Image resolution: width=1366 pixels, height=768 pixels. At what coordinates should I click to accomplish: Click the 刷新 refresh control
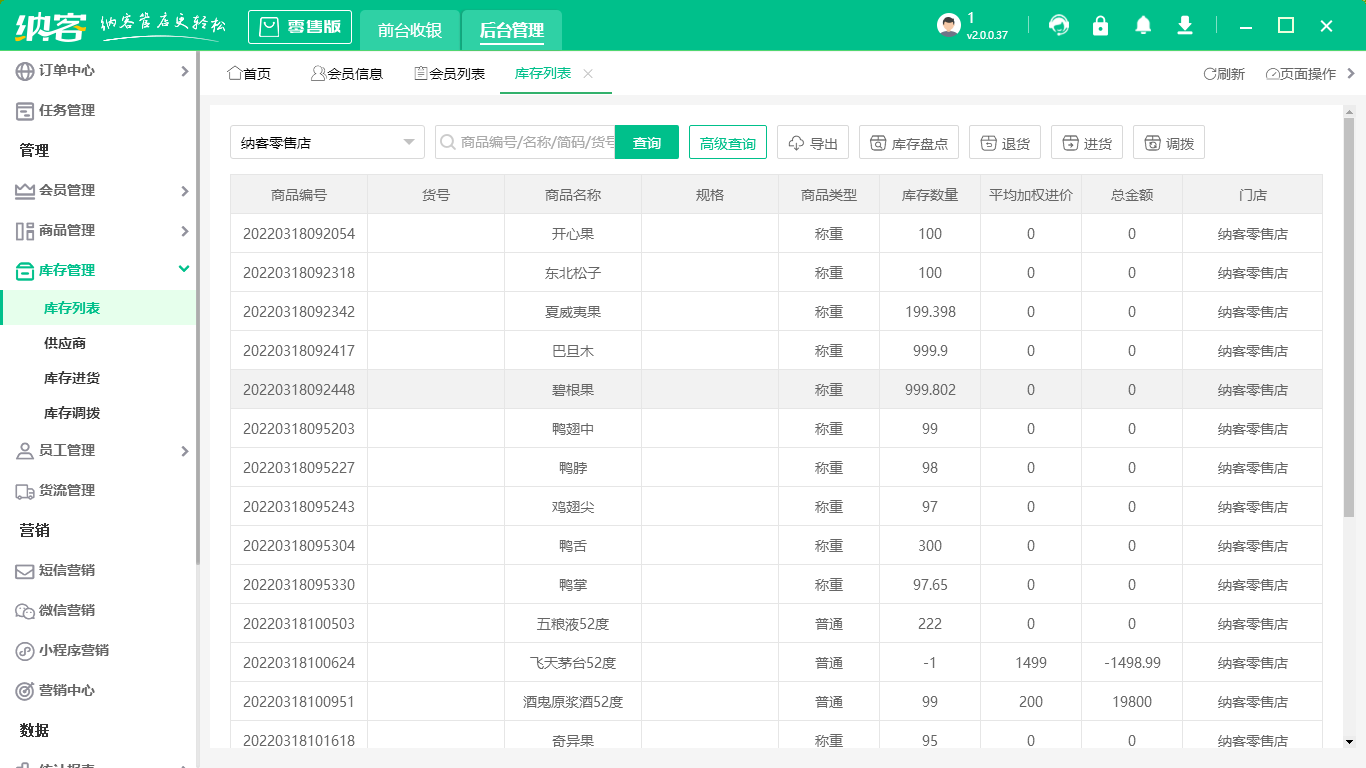[1225, 73]
